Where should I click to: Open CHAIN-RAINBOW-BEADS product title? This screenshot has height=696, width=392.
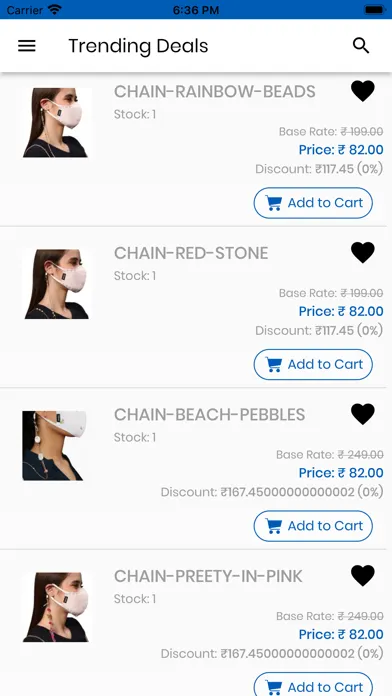click(214, 92)
